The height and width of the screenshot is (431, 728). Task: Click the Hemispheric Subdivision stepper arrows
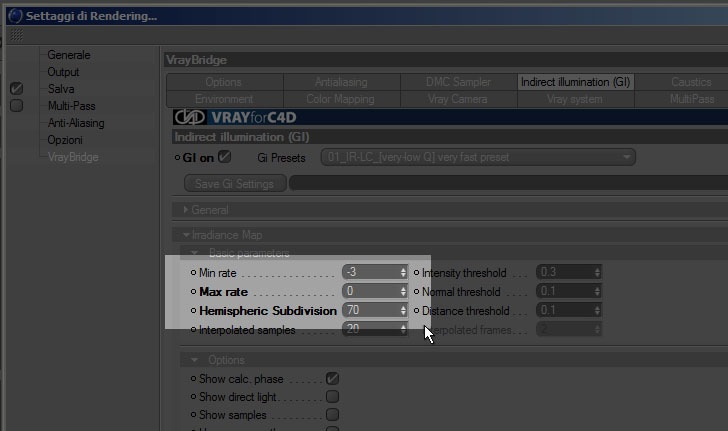coord(403,310)
